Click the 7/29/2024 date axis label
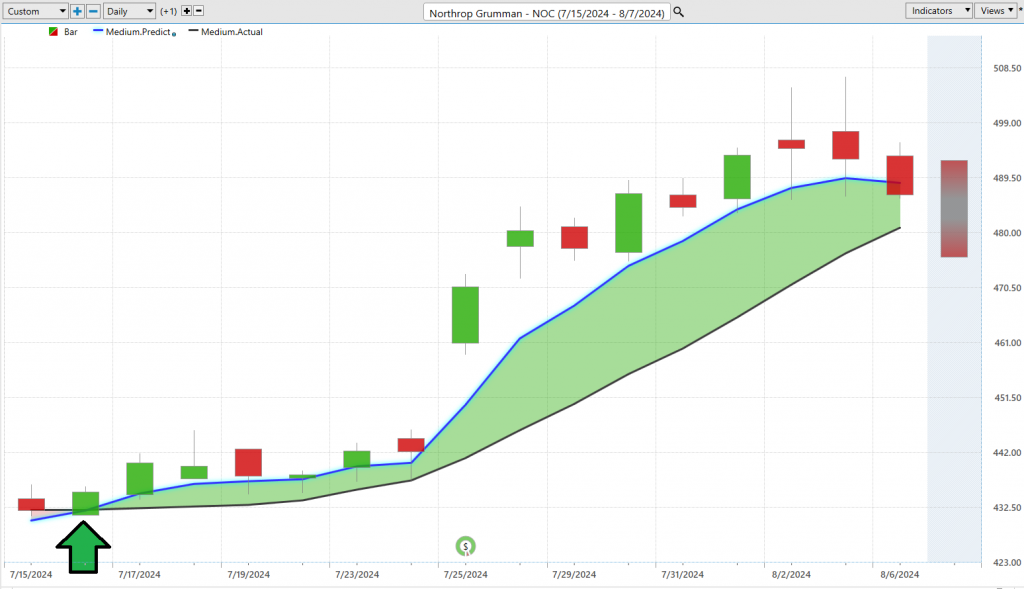This screenshot has width=1024, height=589. pos(573,575)
